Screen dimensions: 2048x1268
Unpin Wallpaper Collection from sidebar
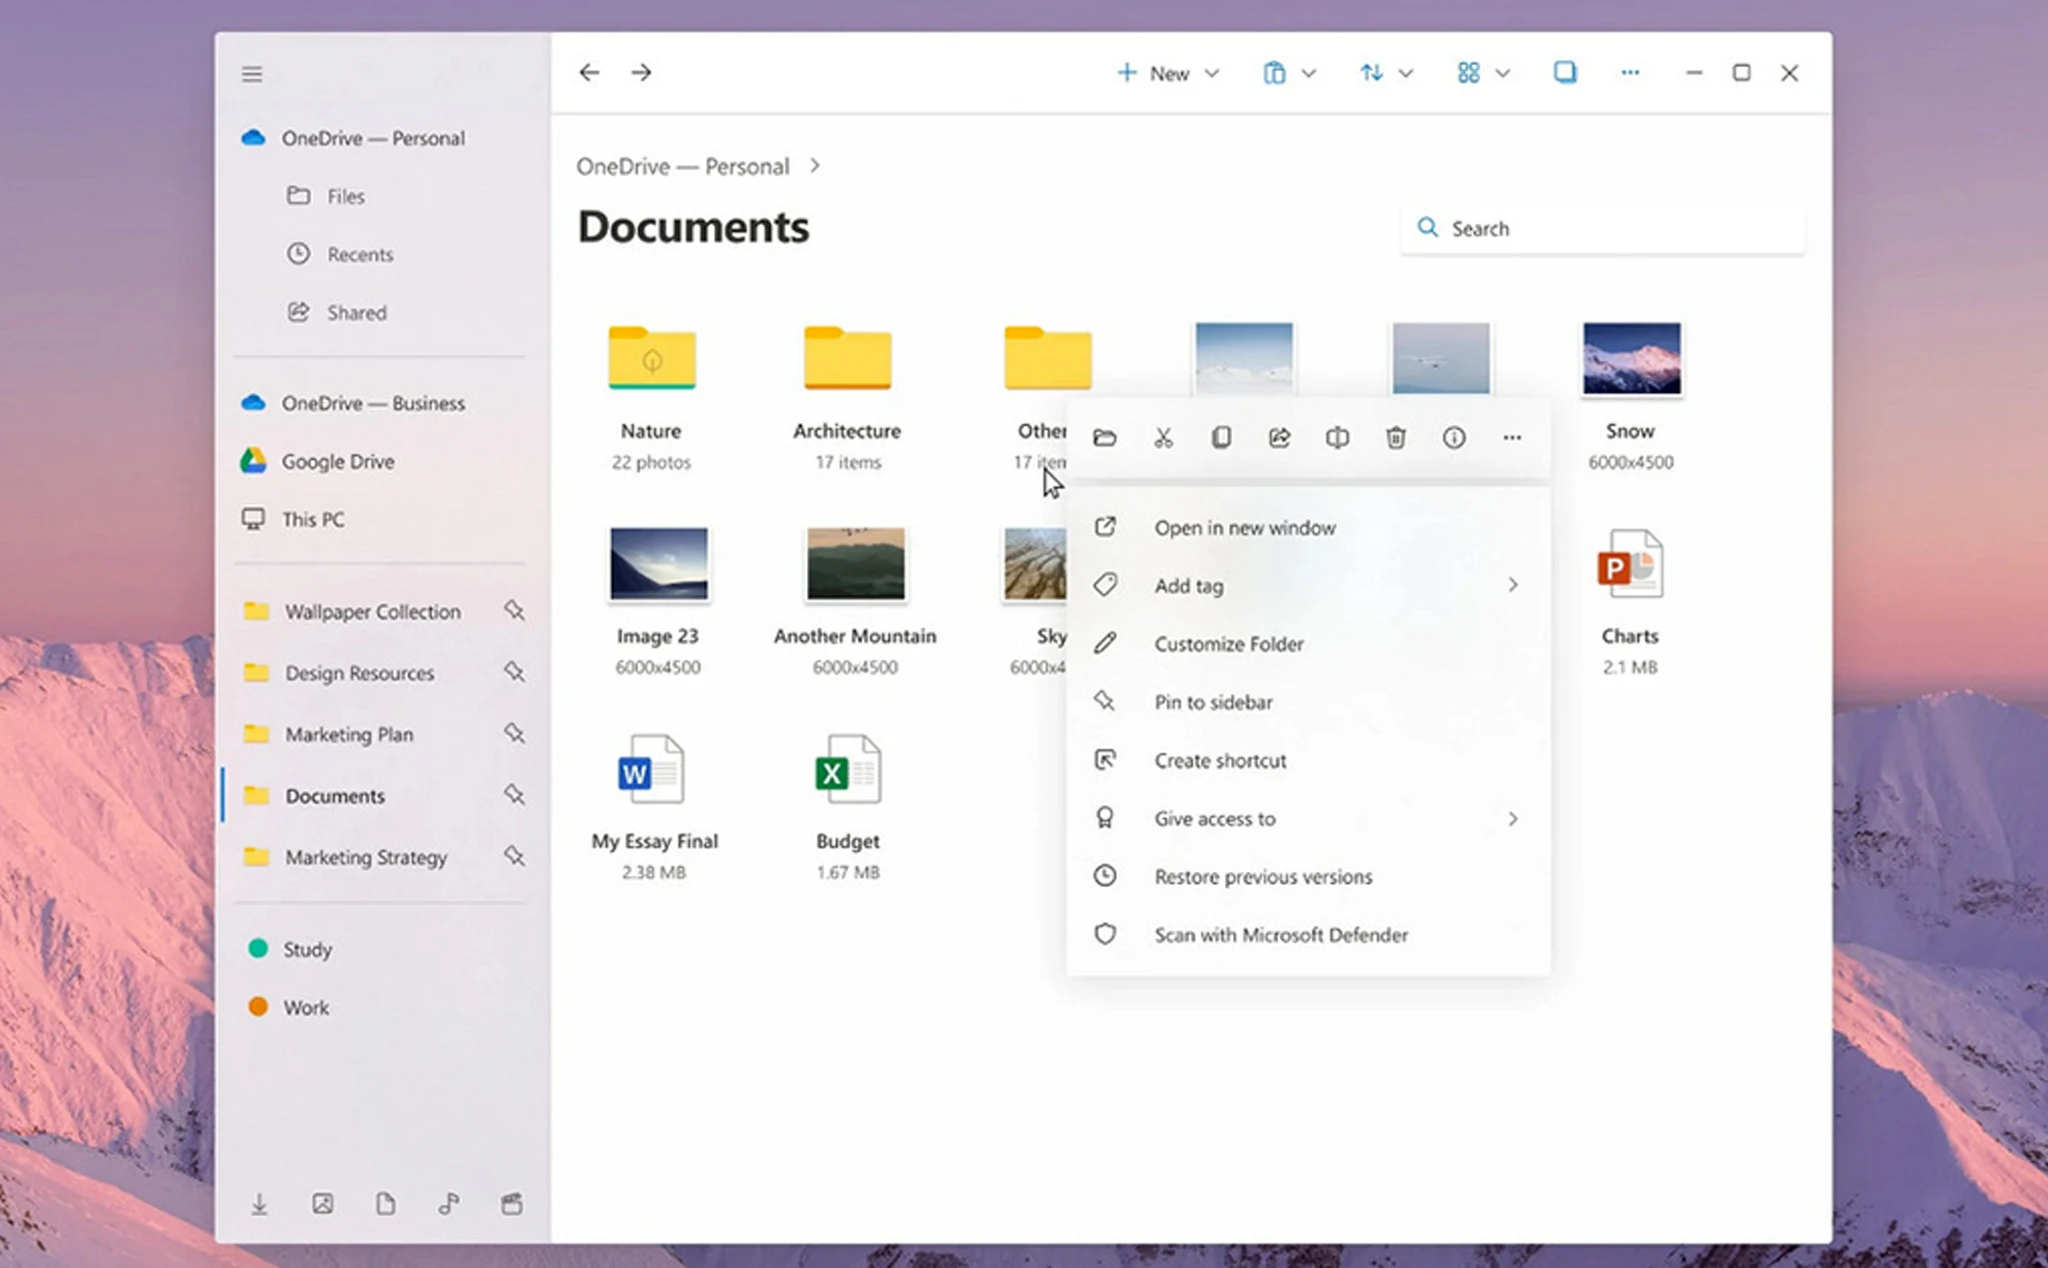(x=514, y=610)
